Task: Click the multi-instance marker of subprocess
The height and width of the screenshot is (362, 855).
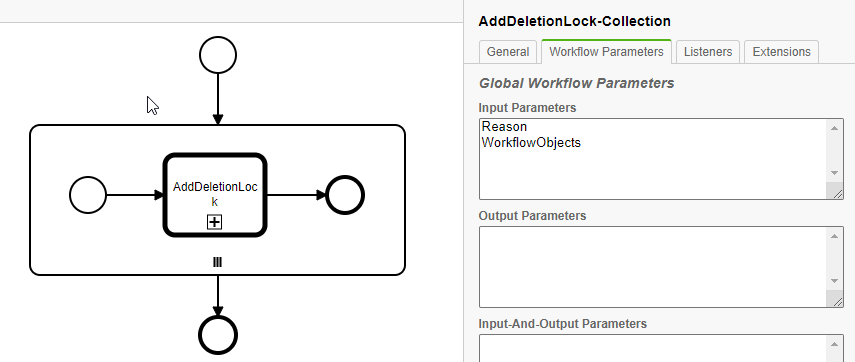Action: click(218, 263)
